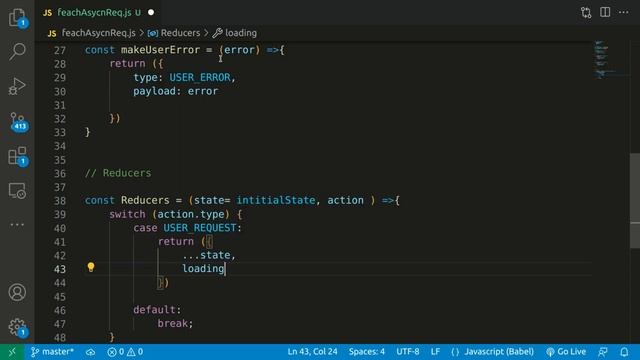Viewport: 640px width, 360px height.
Task: Open Source Control view with 413 changes
Action: [x=18, y=121]
